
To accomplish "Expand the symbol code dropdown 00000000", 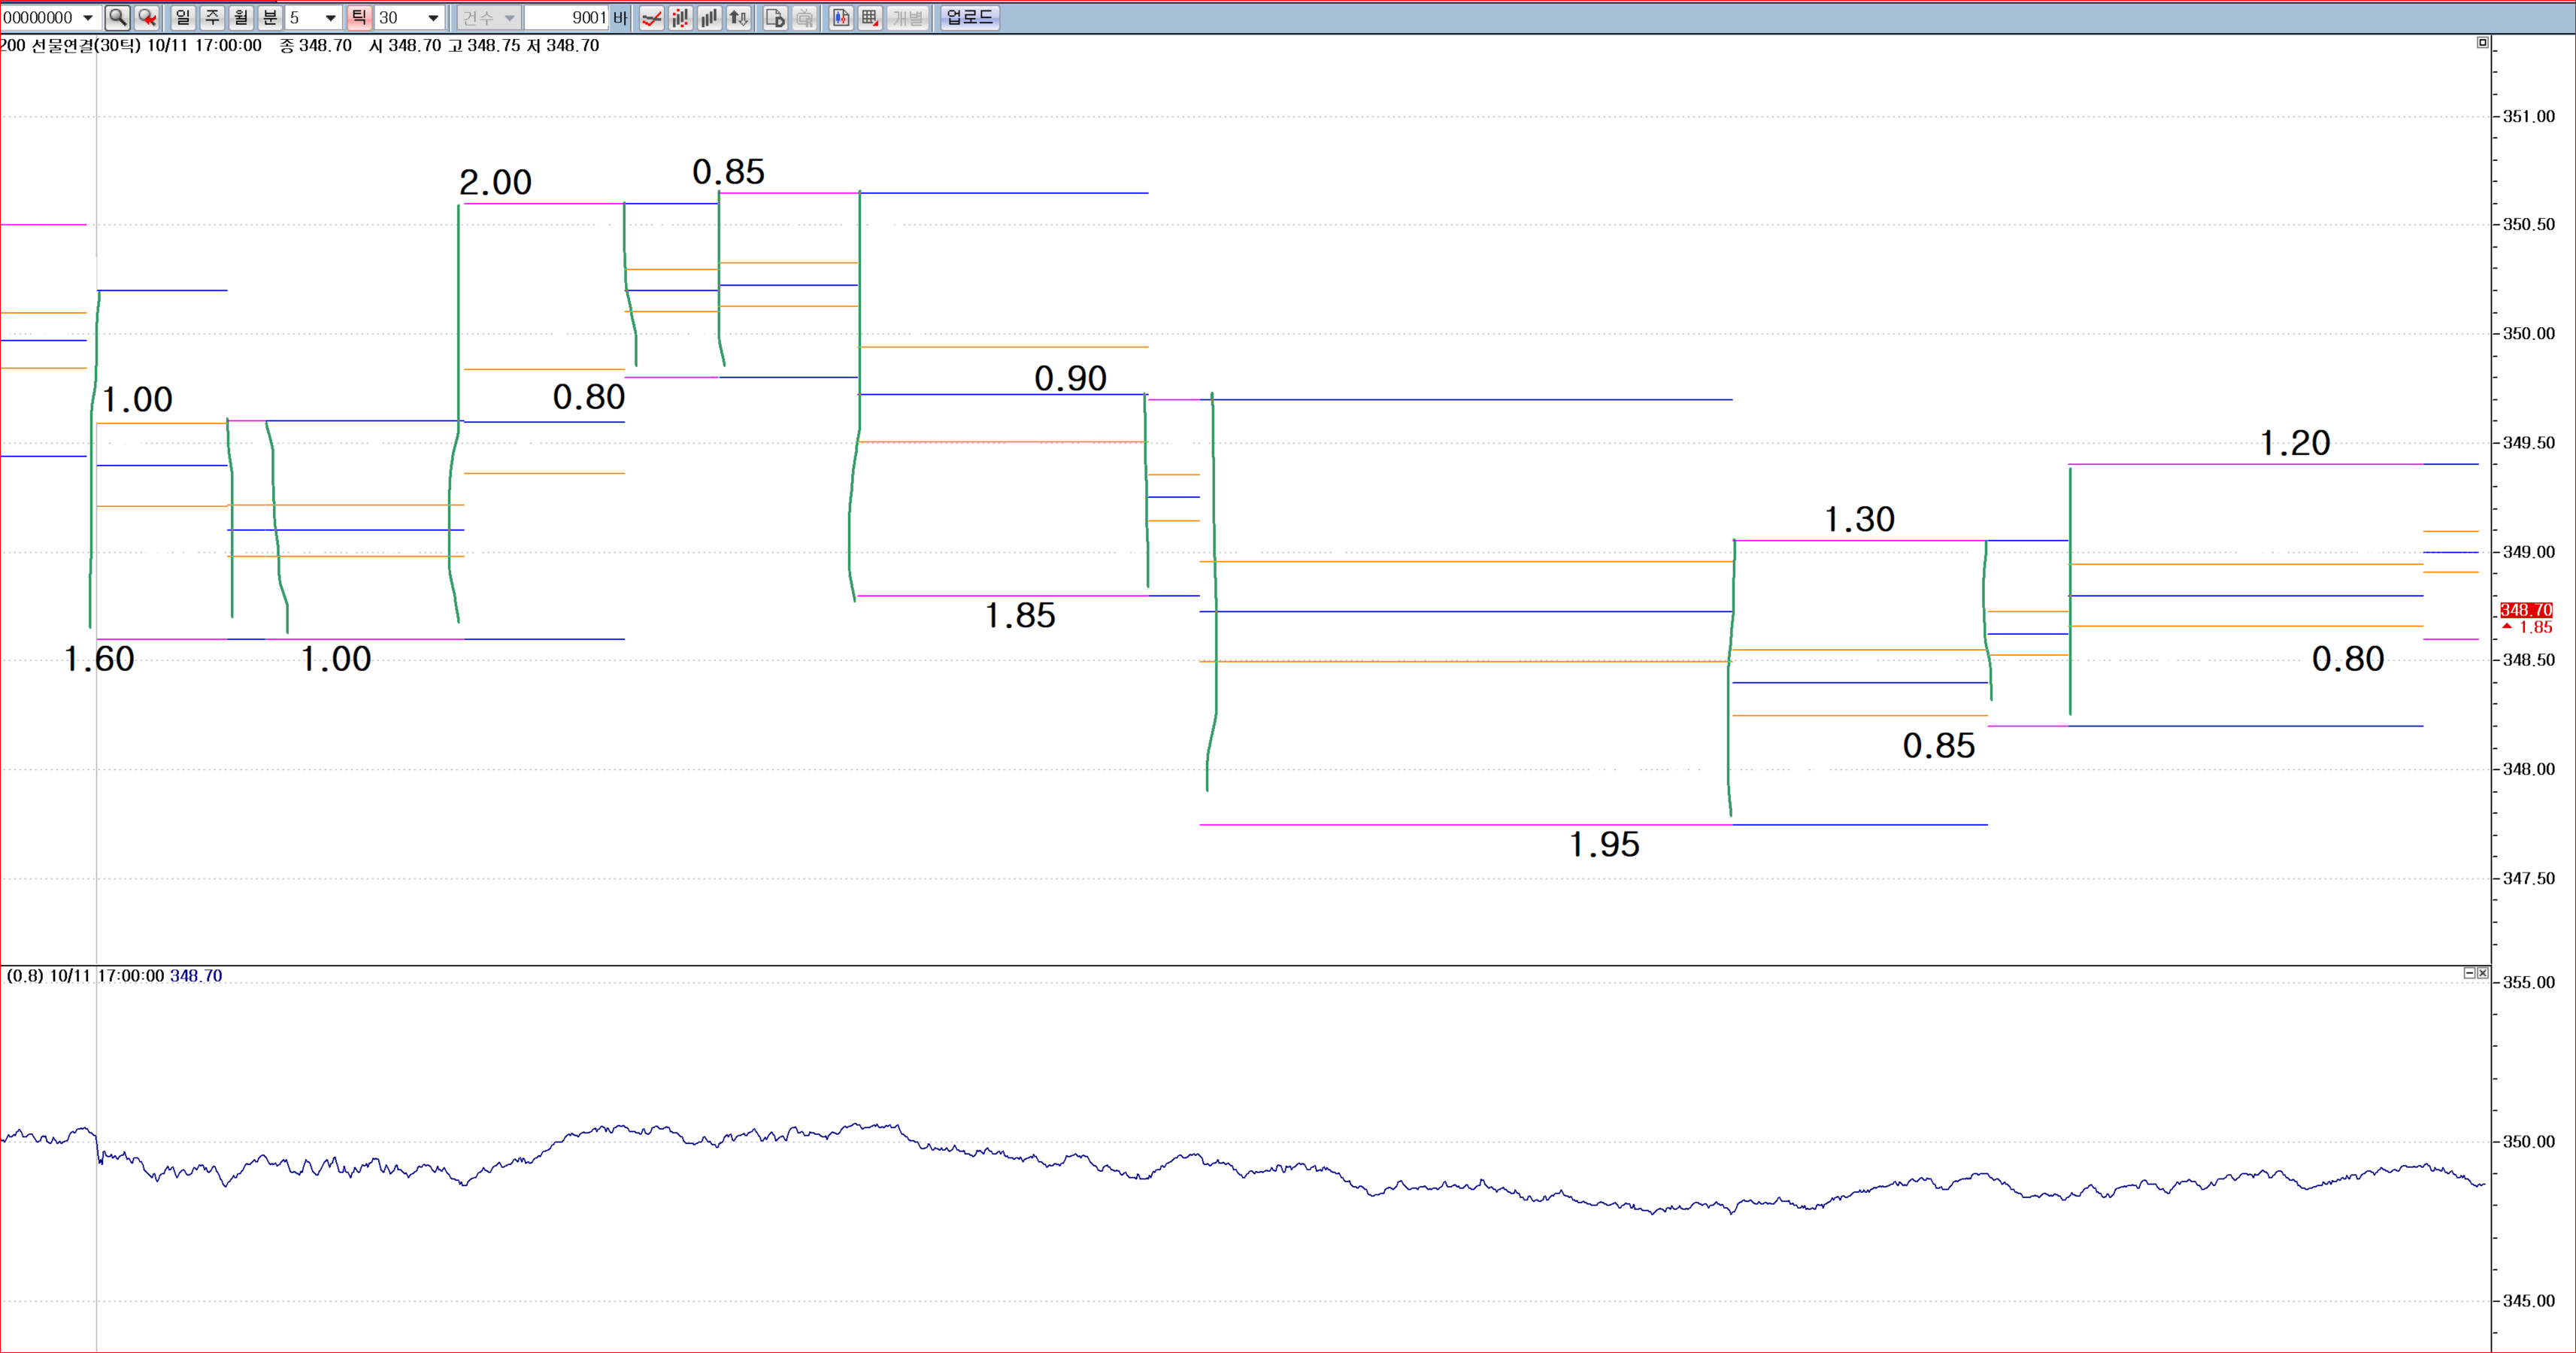I will (88, 18).
